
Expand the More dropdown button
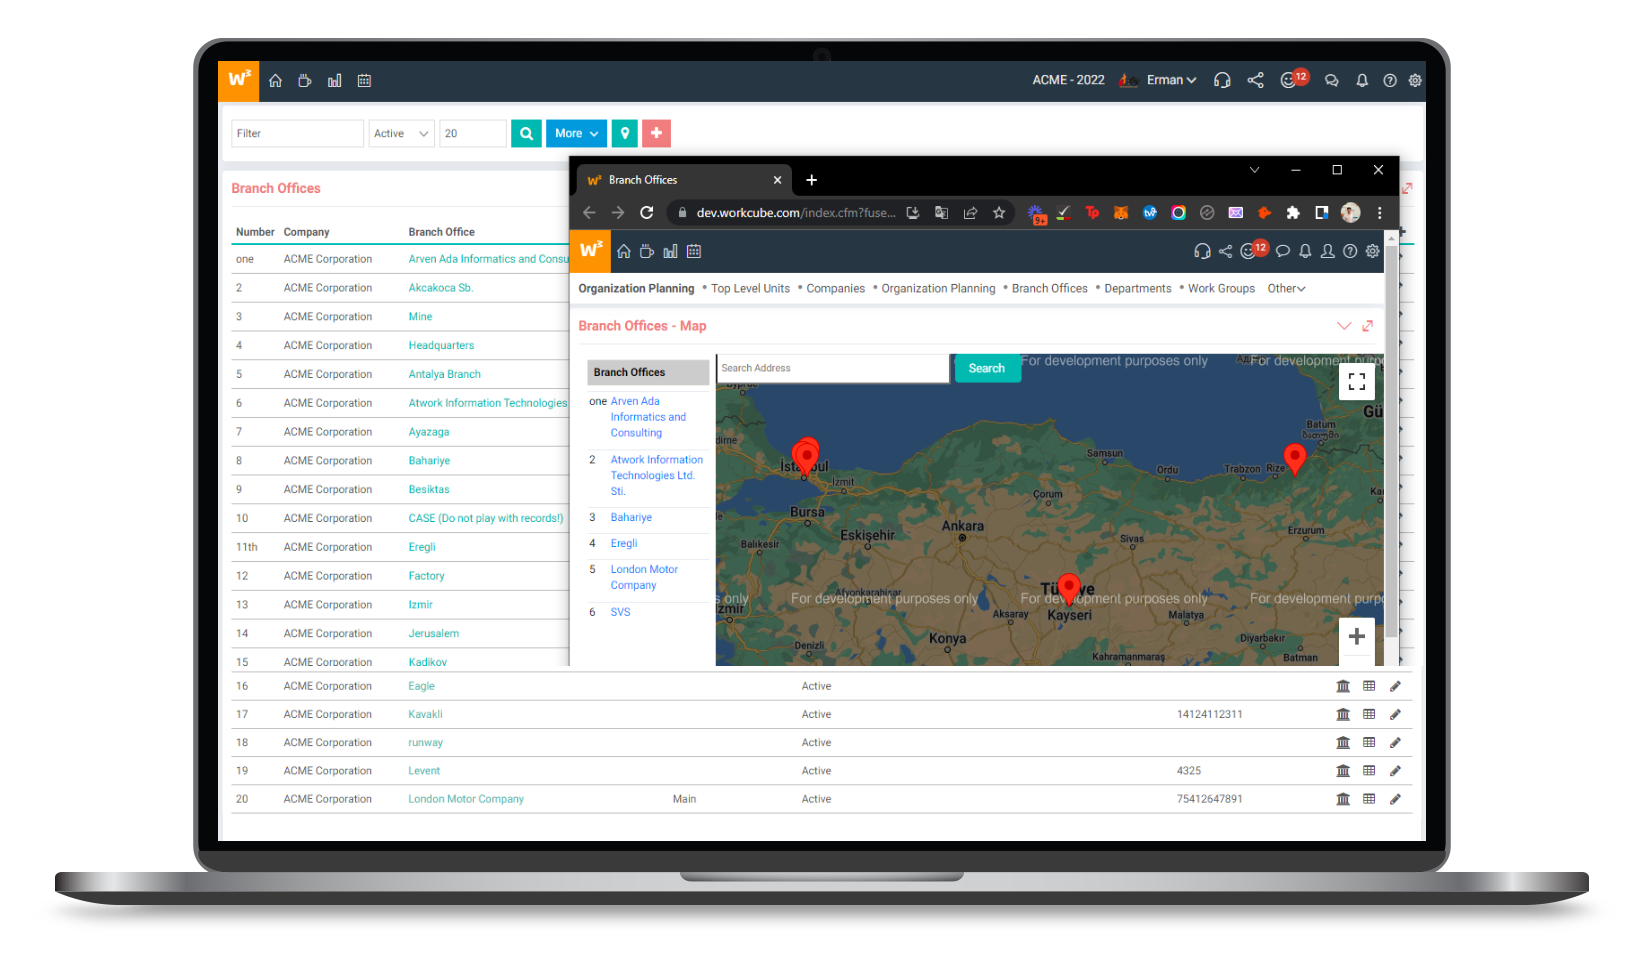coord(577,133)
